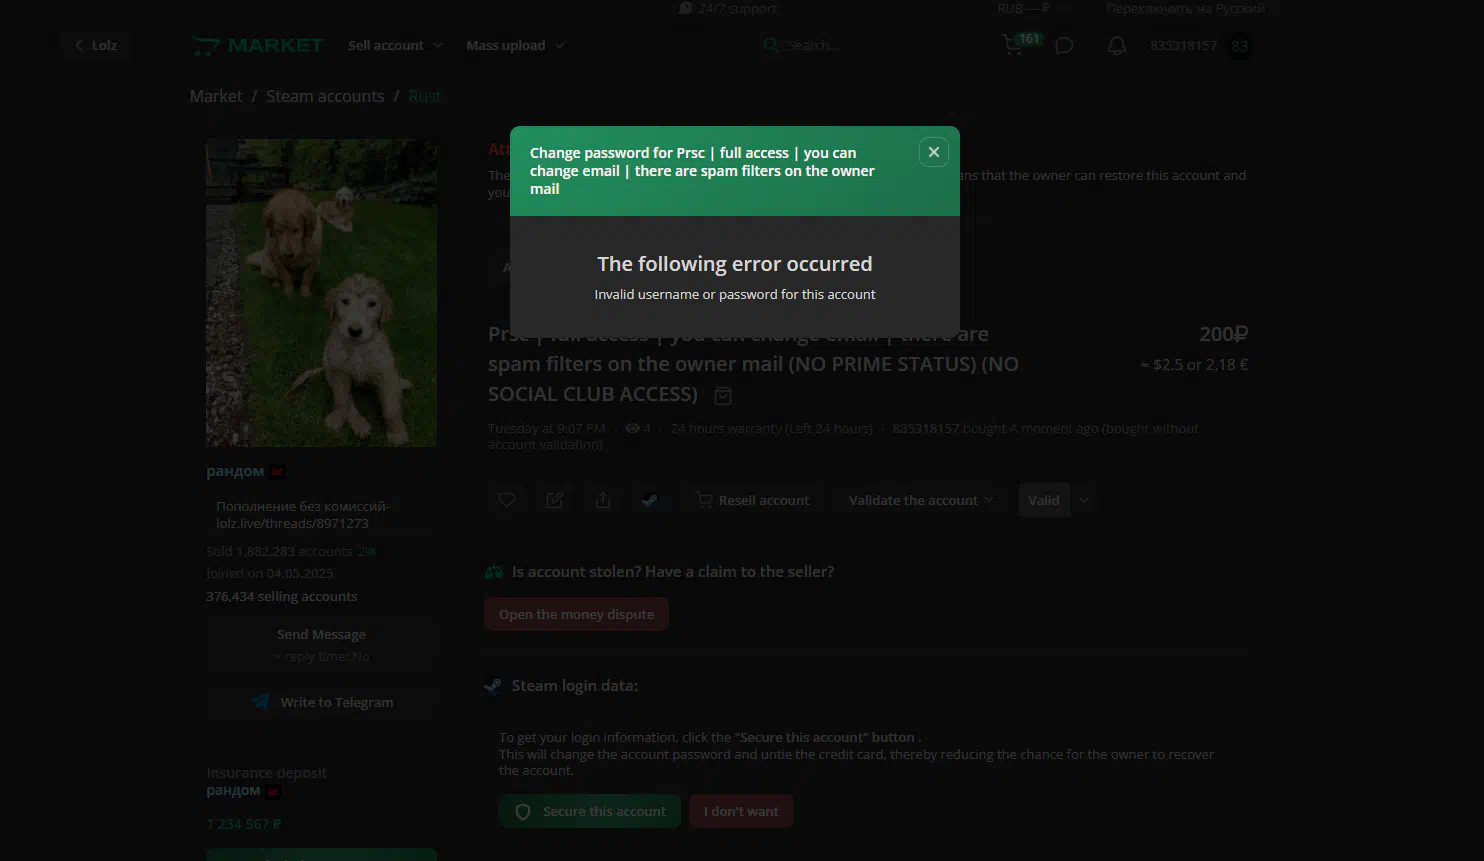This screenshot has height=861, width=1484.
Task: Open Validate the account dropdown
Action: point(921,500)
